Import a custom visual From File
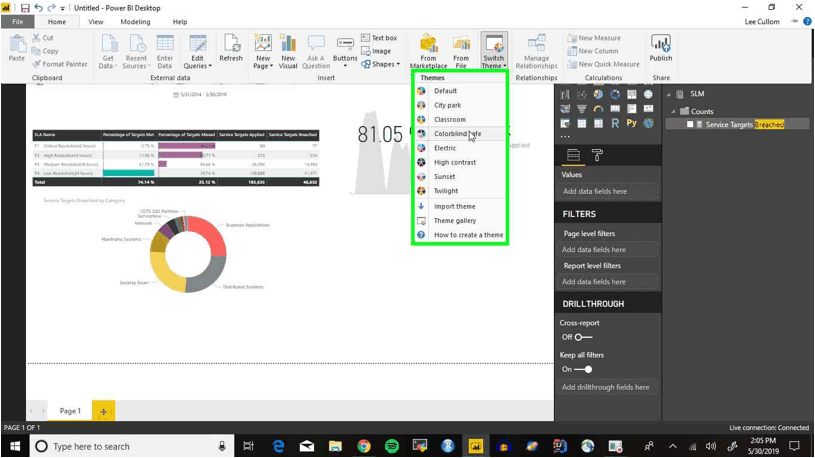The image size is (815, 458). (x=461, y=51)
